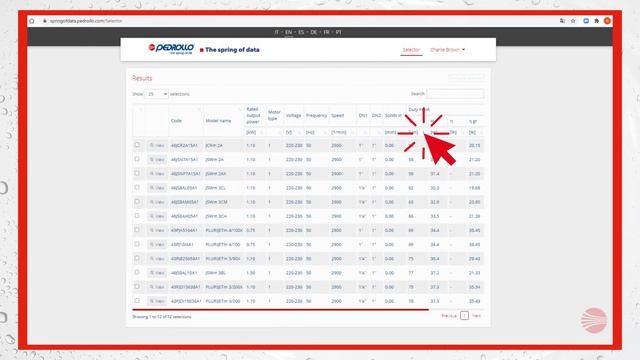Click View button for JSWm 3BL

[157, 273]
